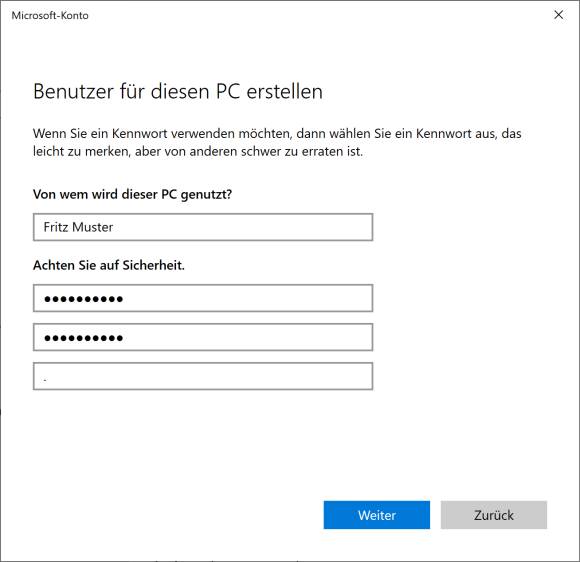This screenshot has height=562, width=580.
Task: Click the empty password hint field
Action: 203,376
